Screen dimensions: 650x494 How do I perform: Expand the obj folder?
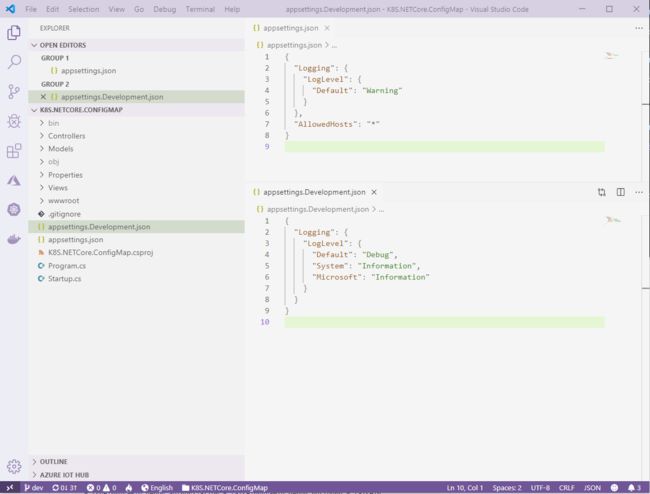tap(137, 162)
